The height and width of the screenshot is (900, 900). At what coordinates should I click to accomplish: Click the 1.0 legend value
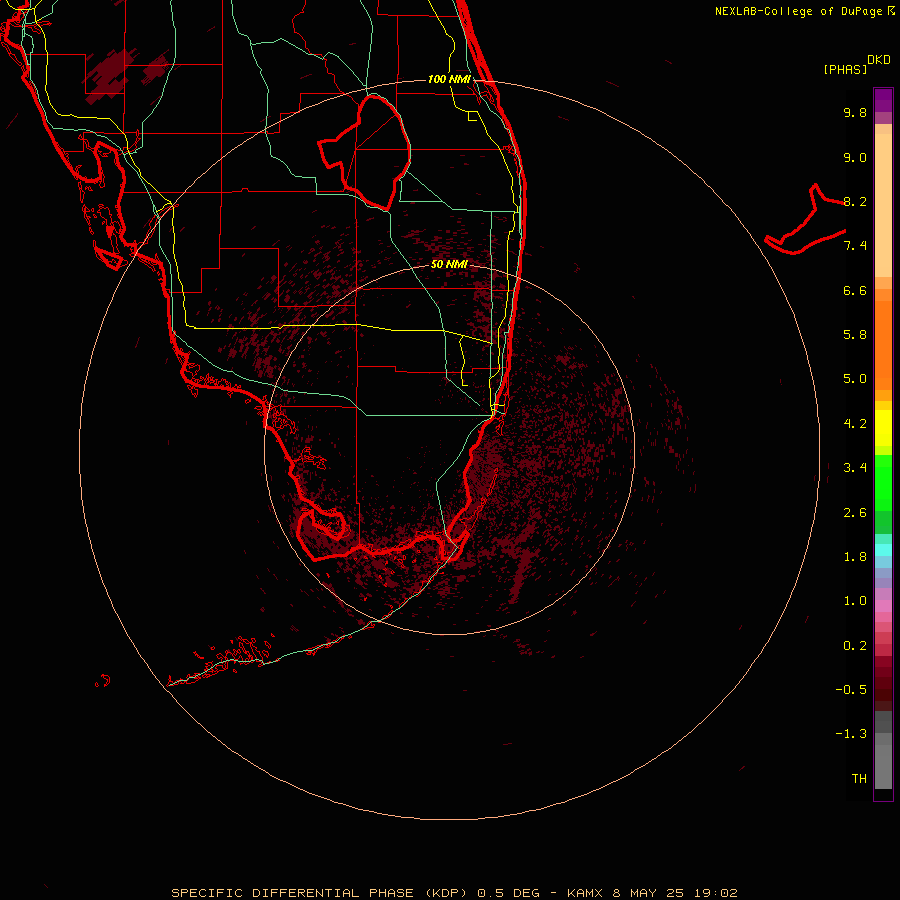point(855,601)
